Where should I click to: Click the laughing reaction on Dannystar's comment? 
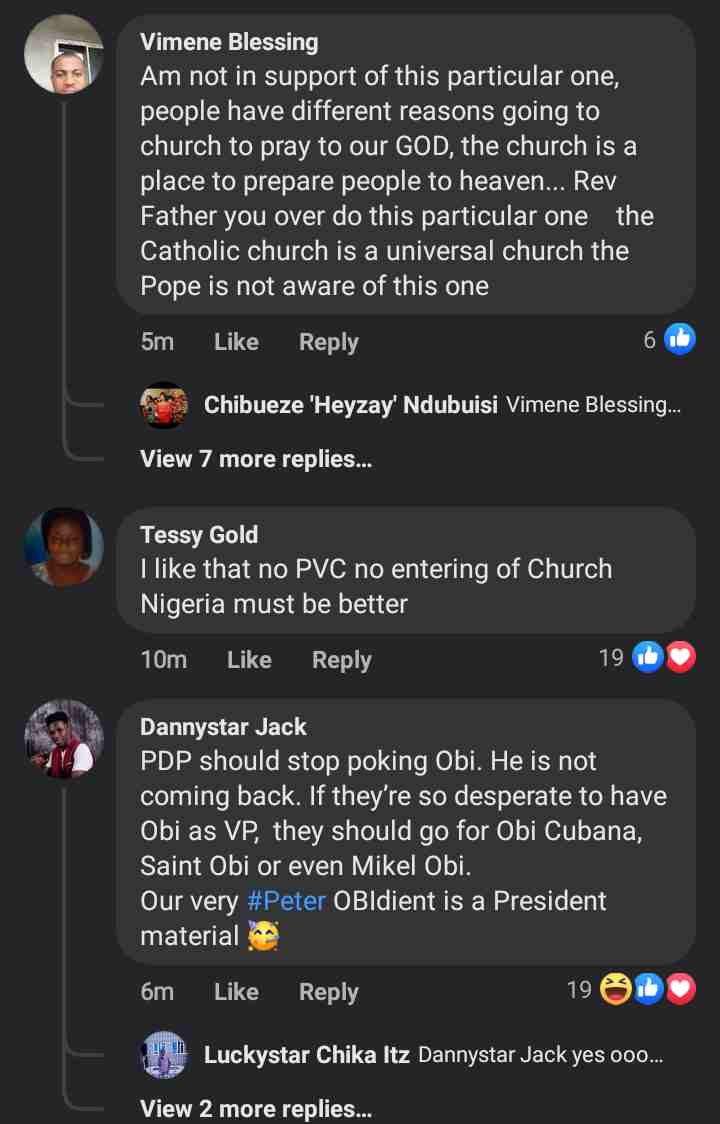click(616, 990)
